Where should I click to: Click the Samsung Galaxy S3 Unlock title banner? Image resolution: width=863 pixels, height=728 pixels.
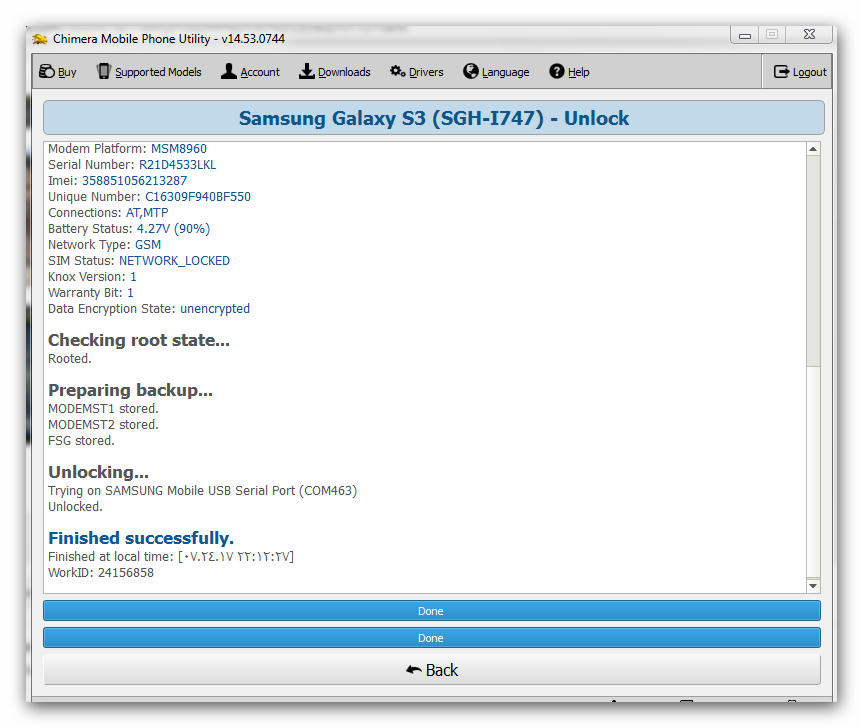click(x=434, y=118)
